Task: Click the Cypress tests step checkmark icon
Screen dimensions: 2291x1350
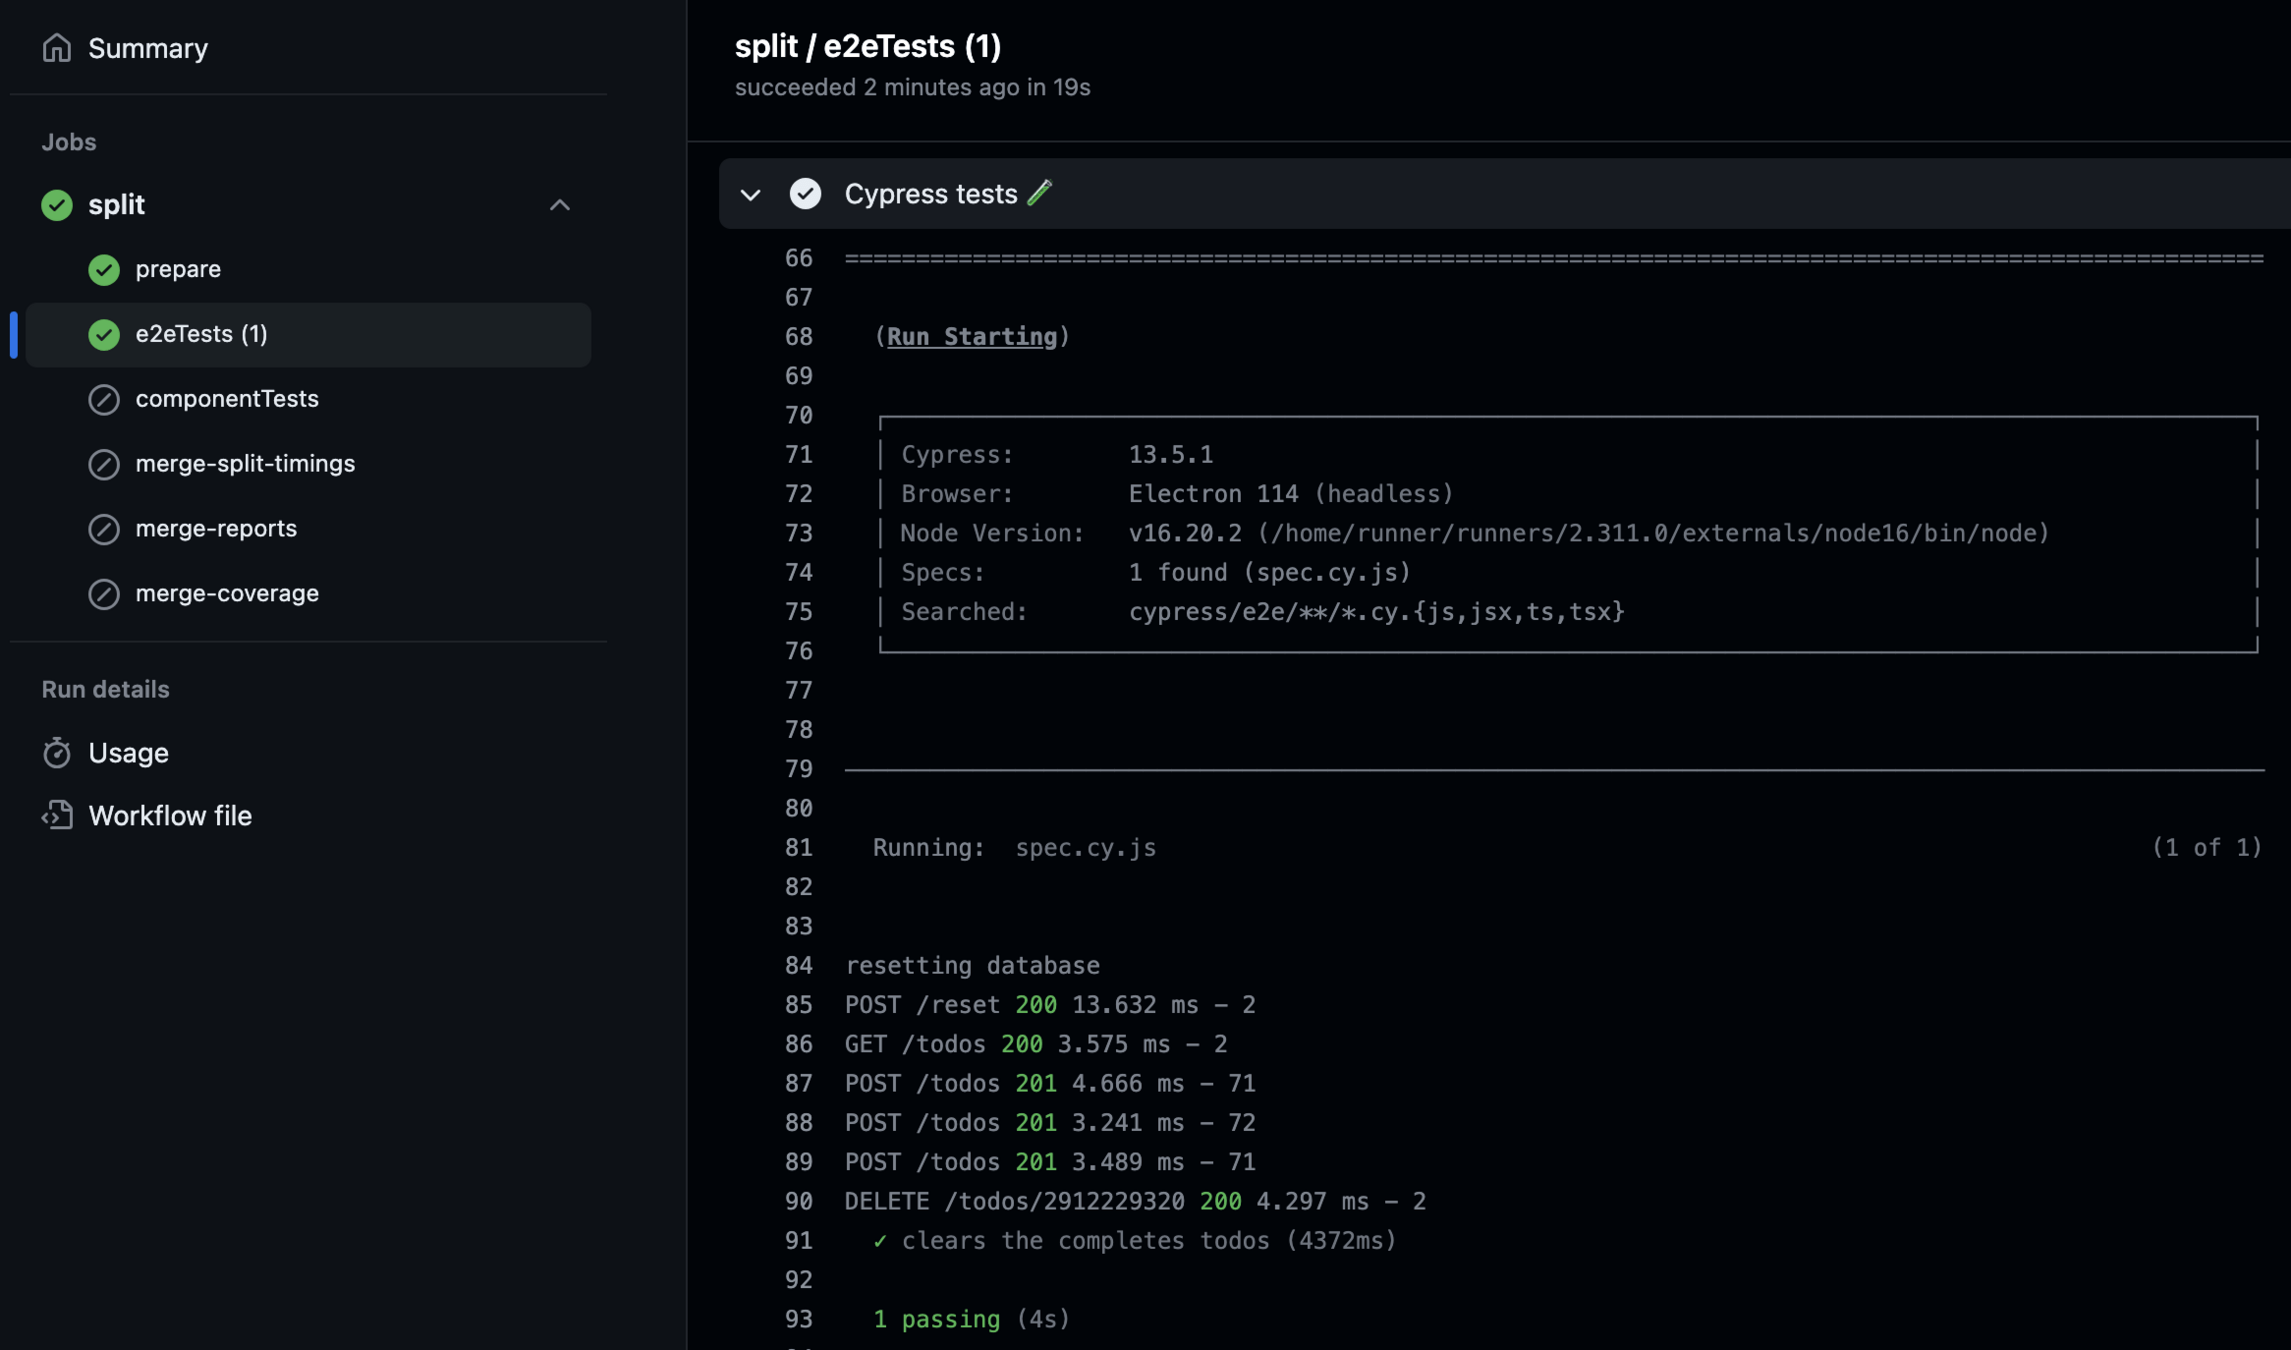Action: (805, 194)
